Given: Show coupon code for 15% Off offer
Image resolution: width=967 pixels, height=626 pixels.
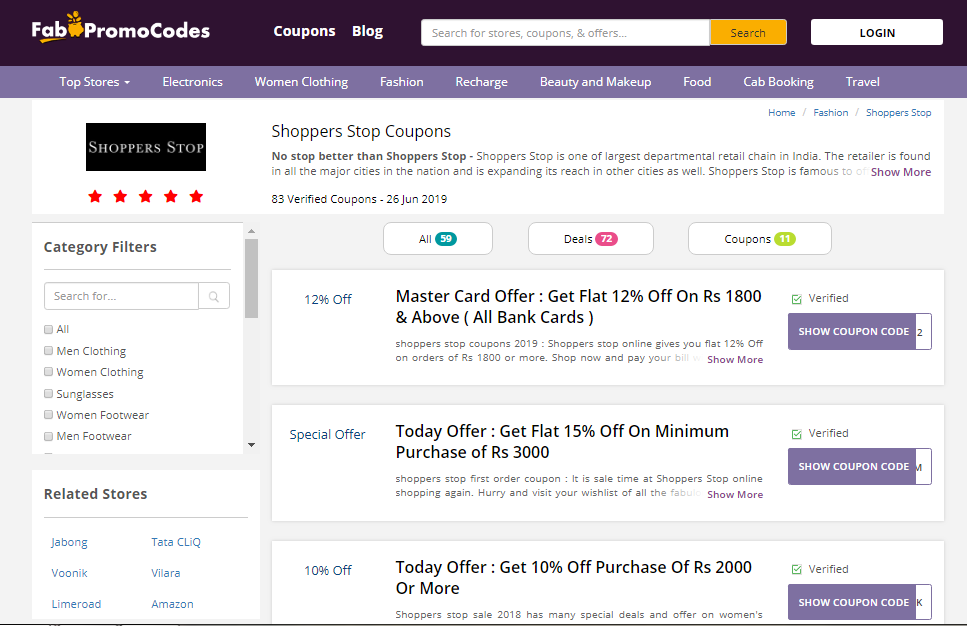Looking at the screenshot, I should point(860,466).
